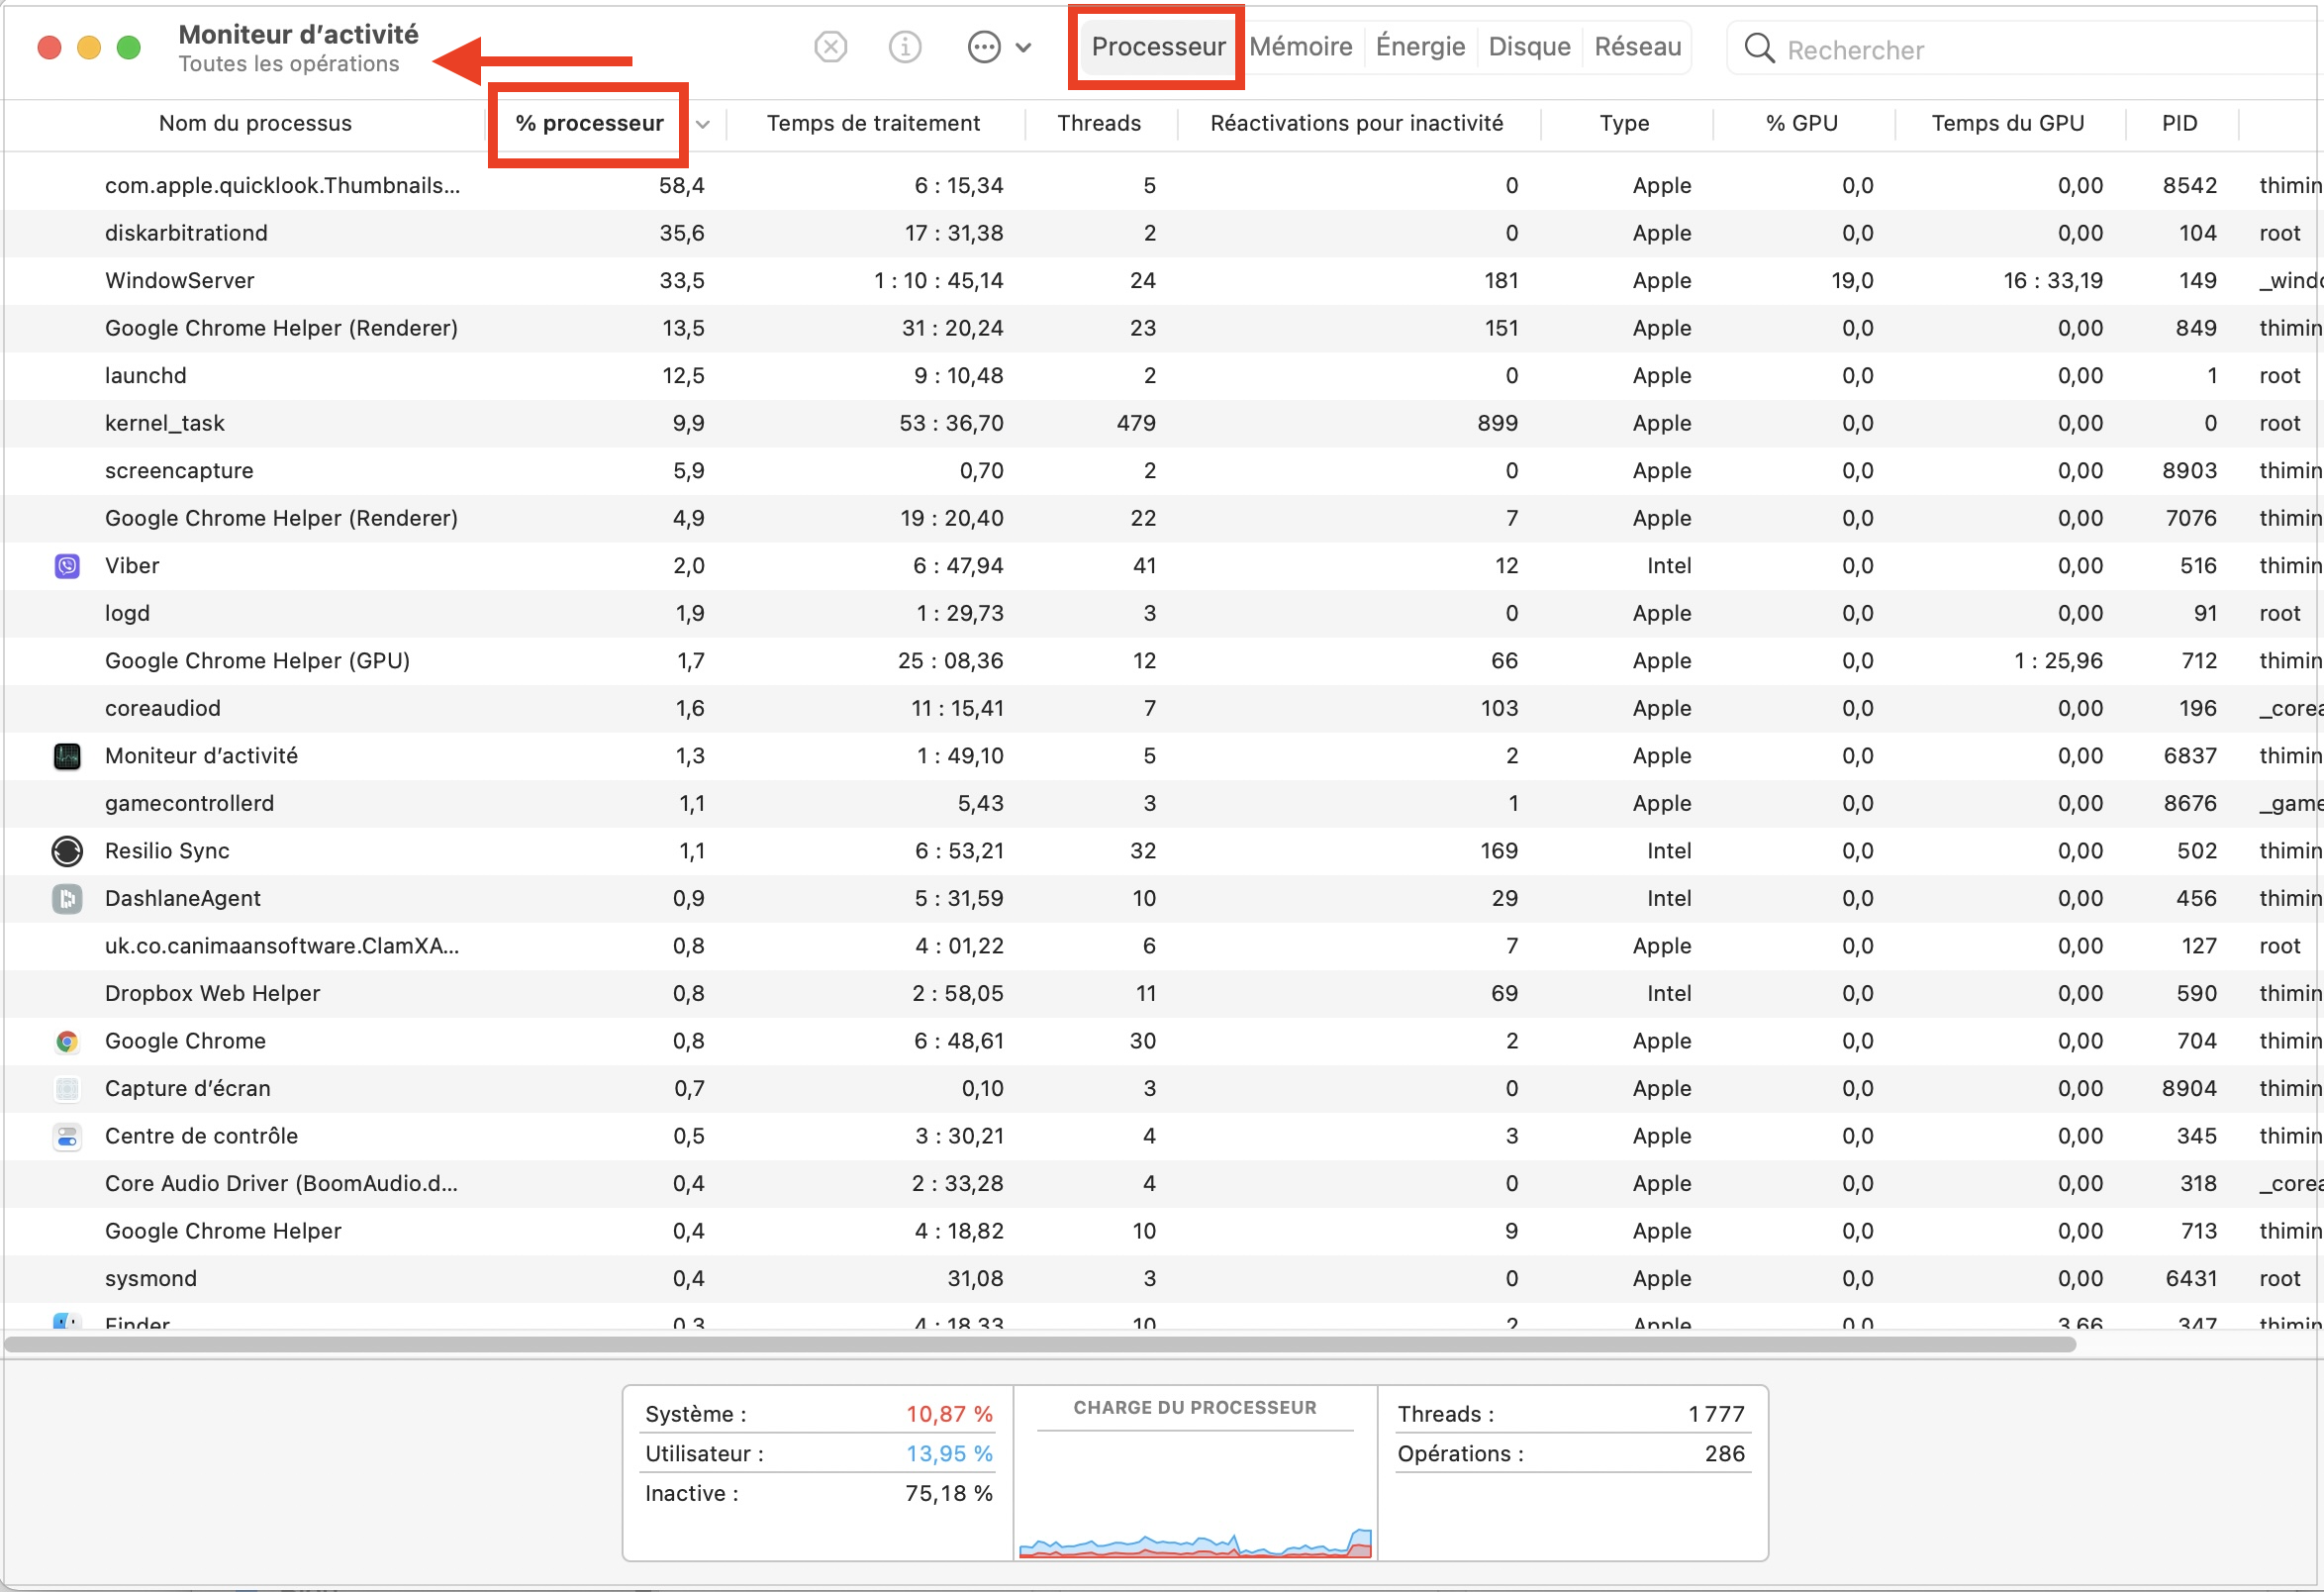Open the Énergie tab
2324x1592 pixels.
click(x=1420, y=47)
